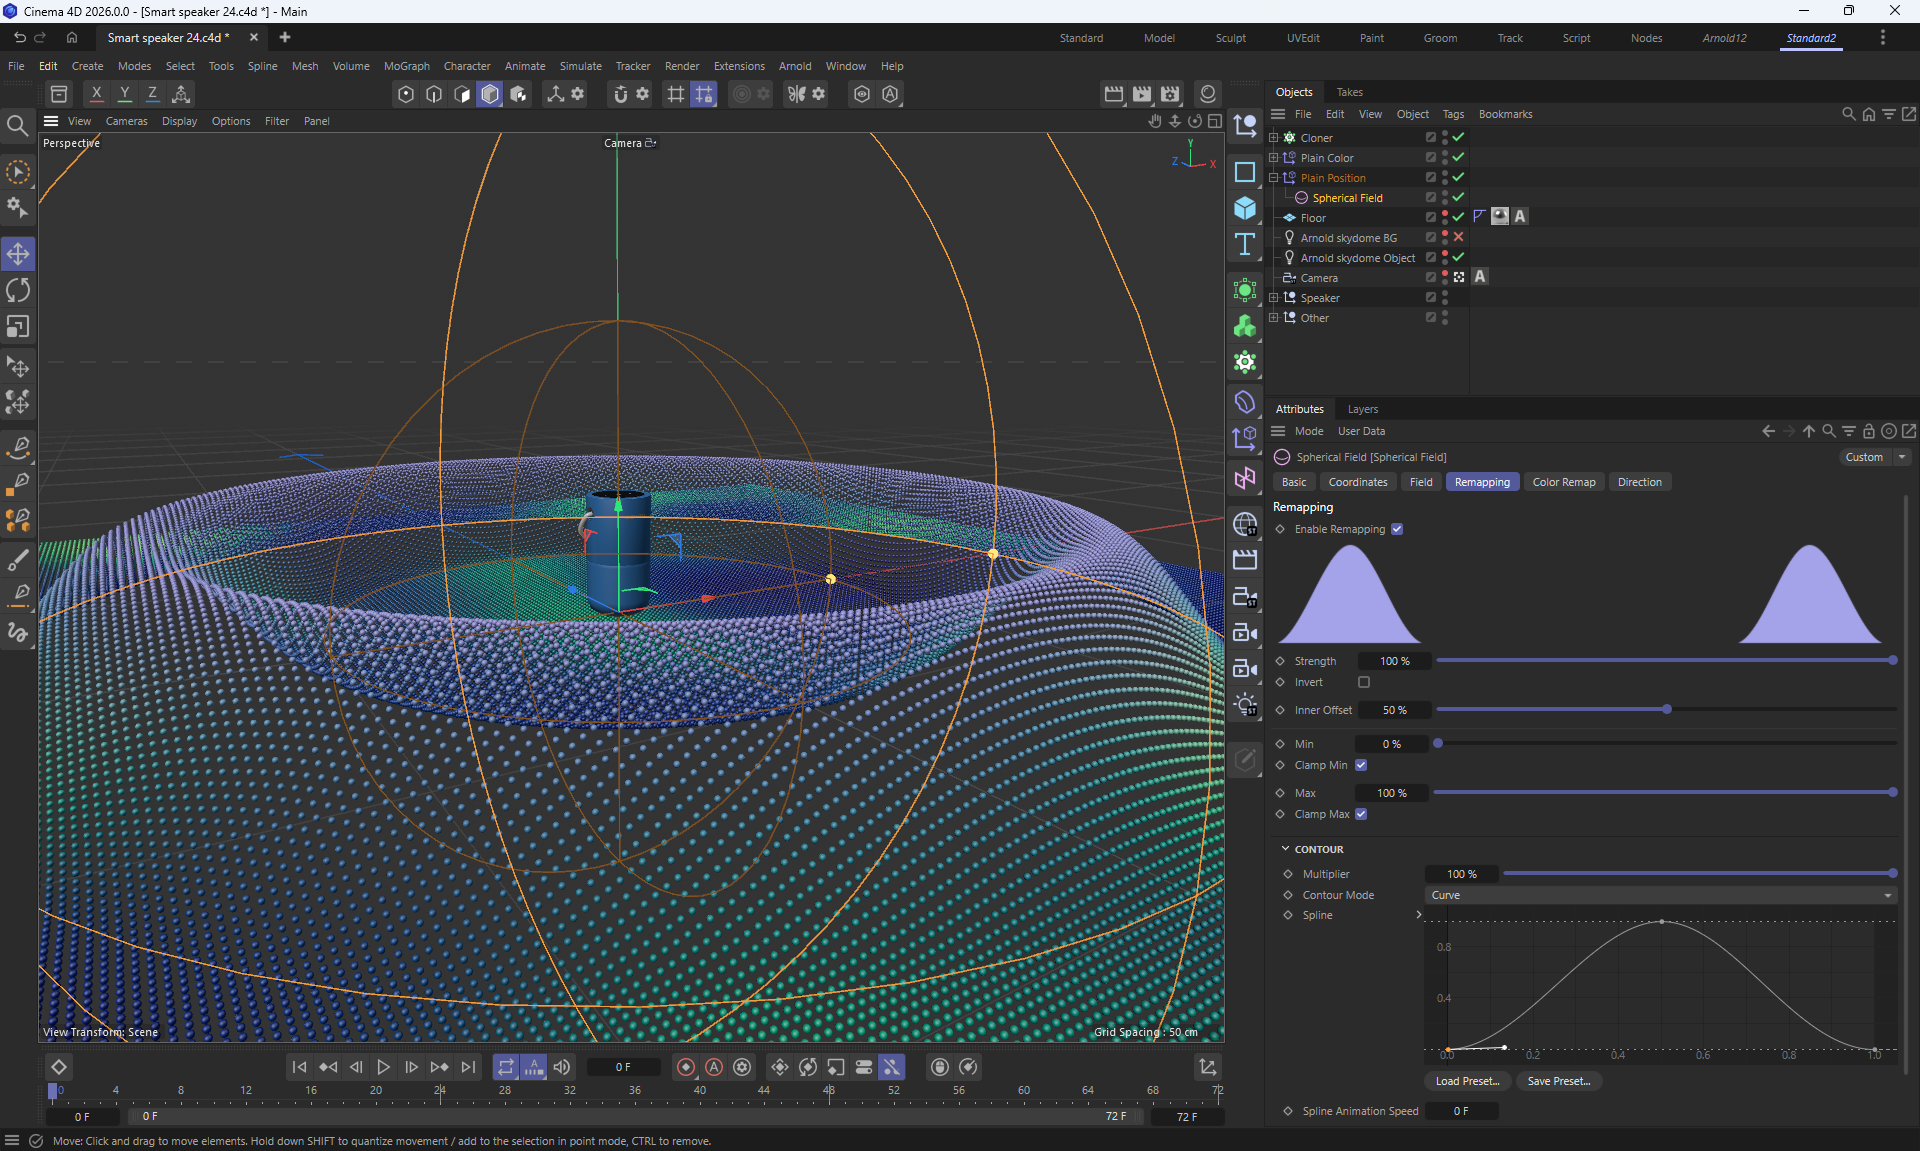Viewport: 1920px width, 1151px height.
Task: Check the Invert checkbox
Action: tap(1364, 682)
